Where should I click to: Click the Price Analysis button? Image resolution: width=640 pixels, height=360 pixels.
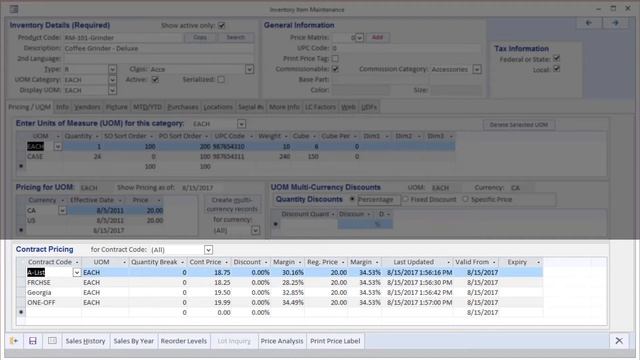(x=282, y=341)
